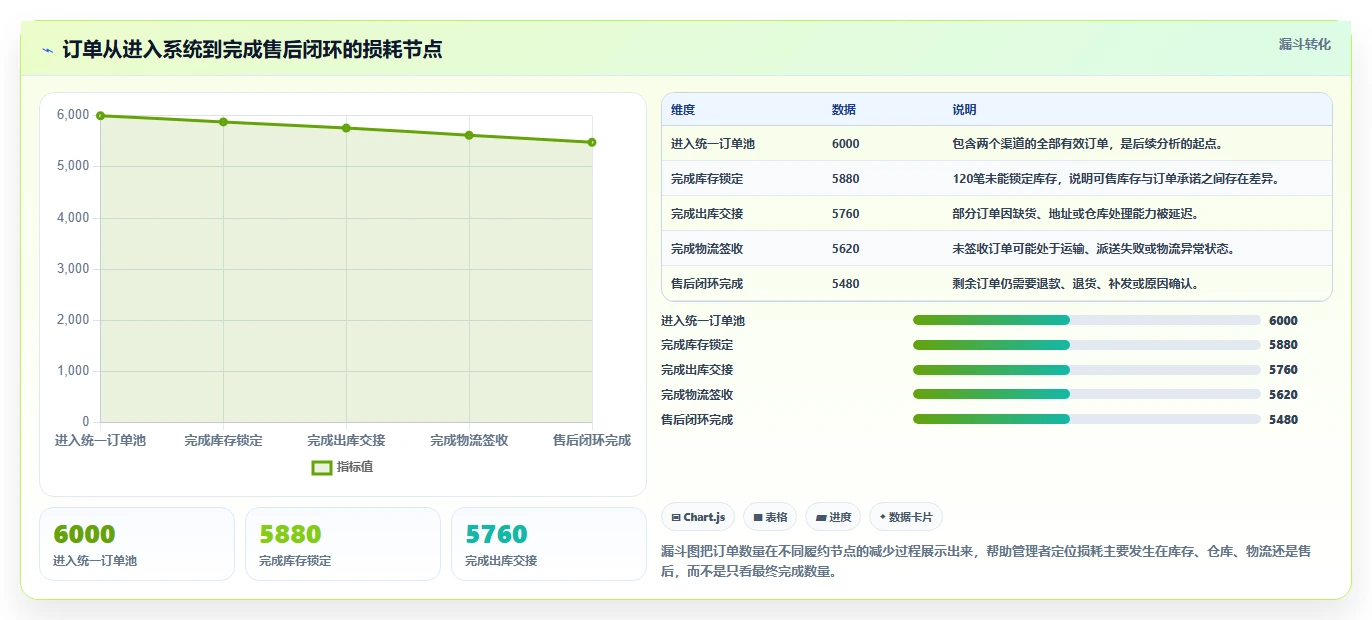Viewport: 1372px width, 620px height.
Task: Open the 5880 完成库存锁定 stat card
Action: click(x=343, y=544)
